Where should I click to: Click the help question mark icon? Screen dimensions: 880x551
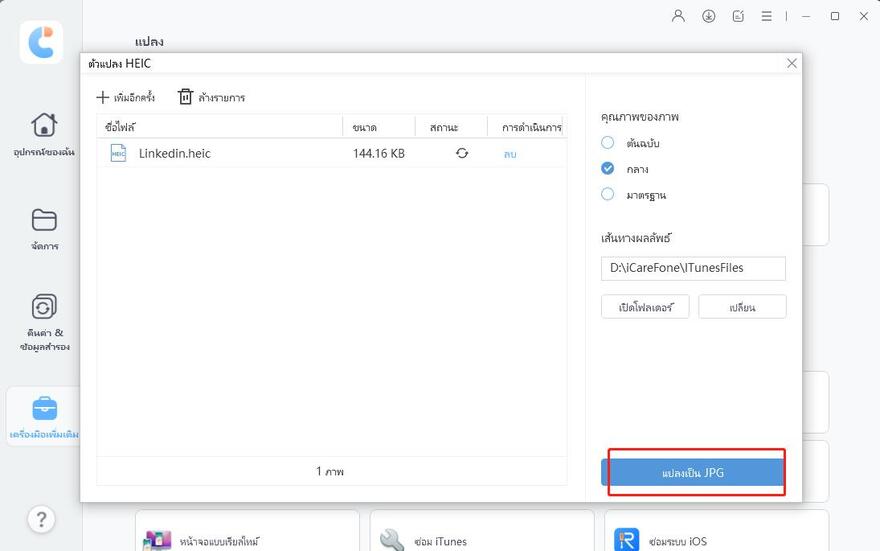[41, 519]
